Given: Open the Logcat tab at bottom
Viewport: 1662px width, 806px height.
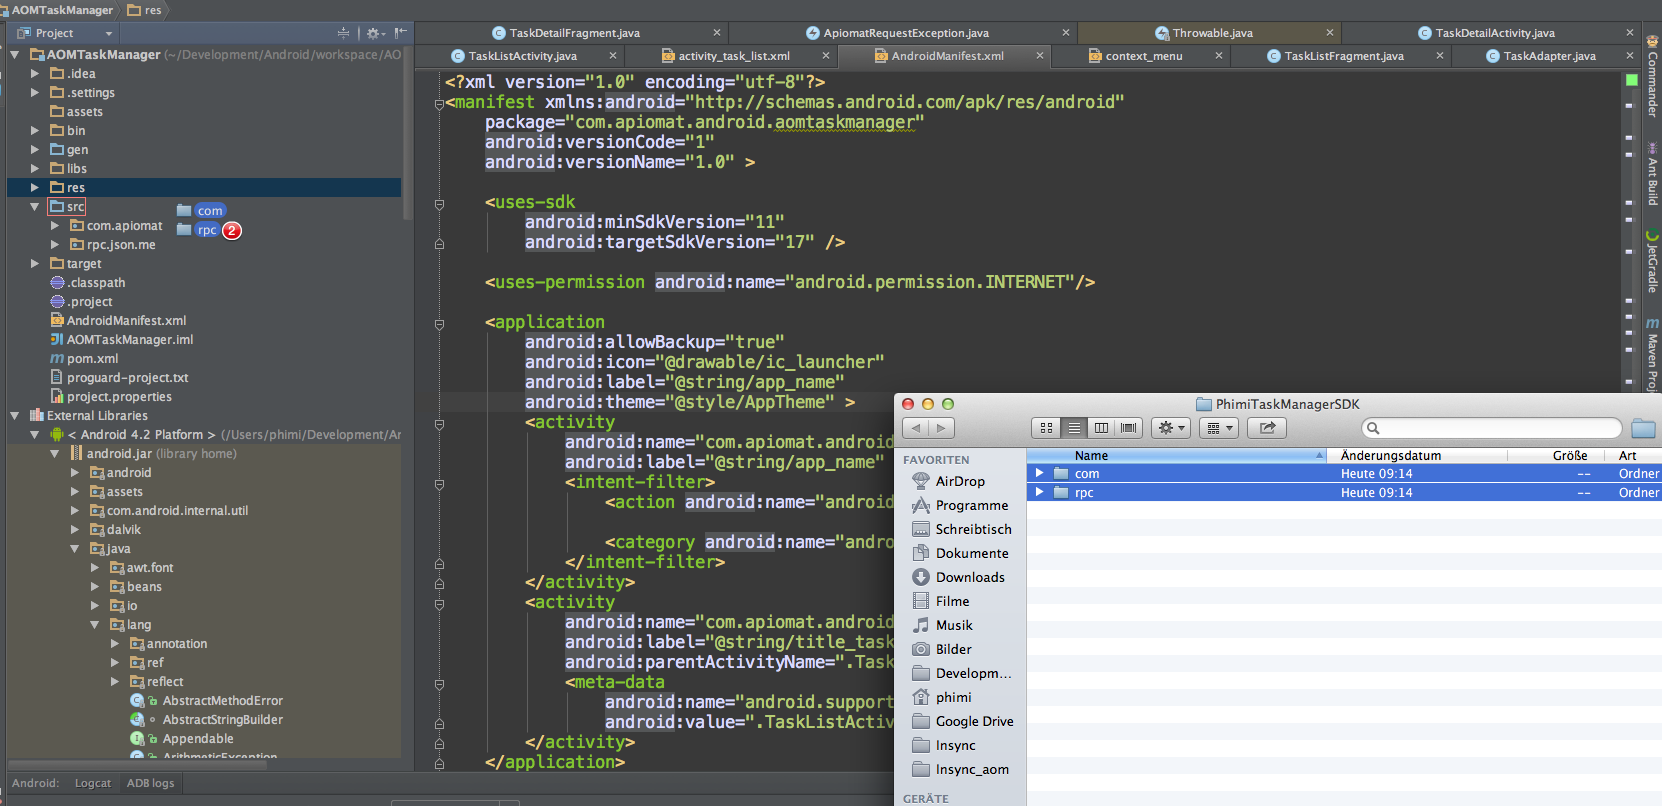Looking at the screenshot, I should pyautogui.click(x=92, y=783).
